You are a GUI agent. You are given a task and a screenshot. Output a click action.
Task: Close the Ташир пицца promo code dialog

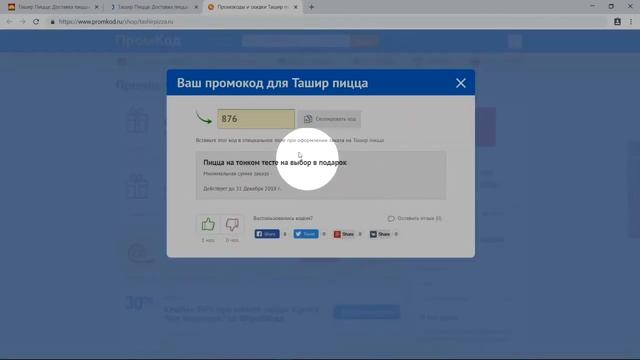pyautogui.click(x=460, y=83)
